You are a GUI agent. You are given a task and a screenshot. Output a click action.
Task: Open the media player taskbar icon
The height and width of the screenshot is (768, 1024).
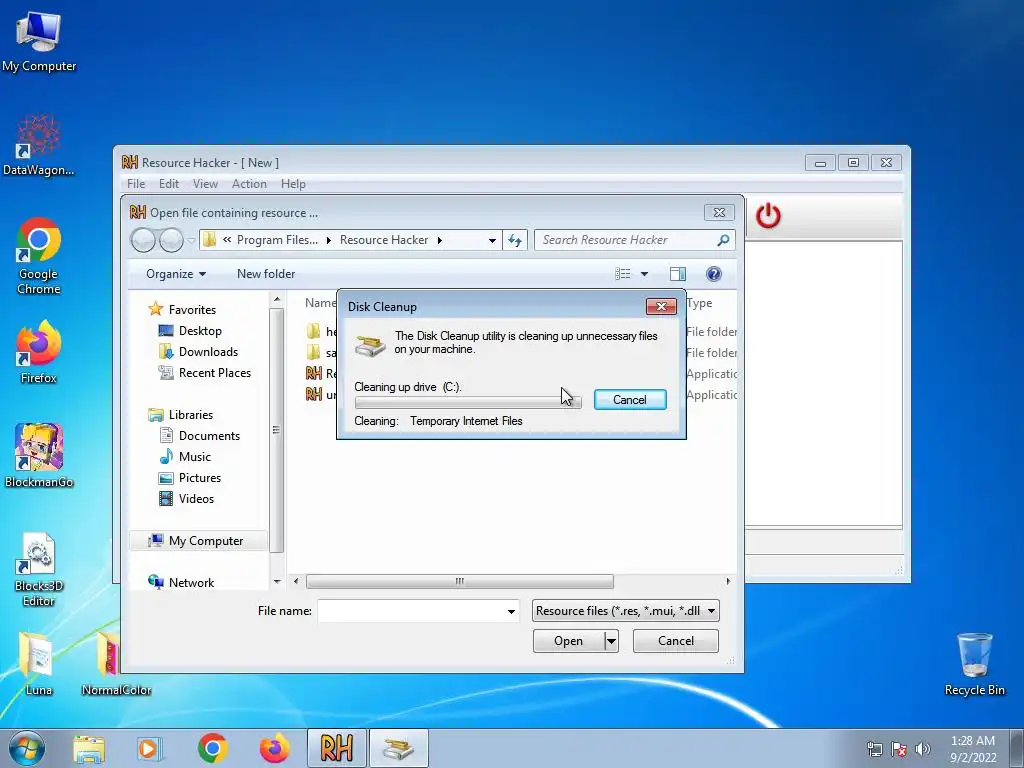coord(149,748)
